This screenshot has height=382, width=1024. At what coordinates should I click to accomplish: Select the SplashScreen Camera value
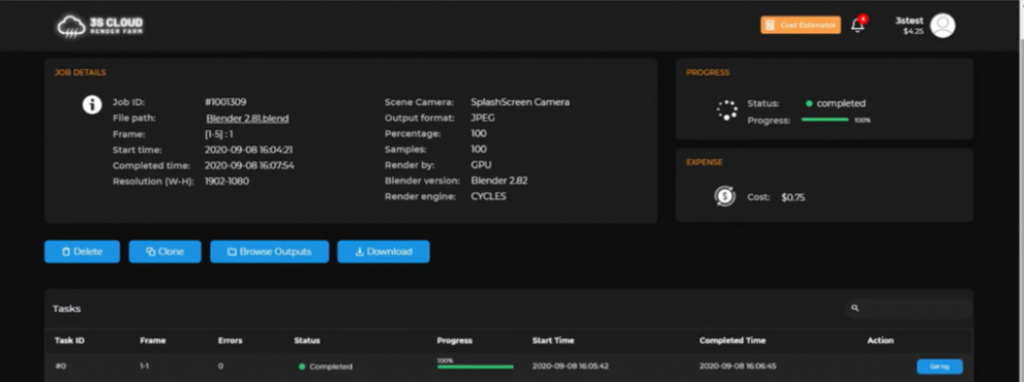(520, 103)
